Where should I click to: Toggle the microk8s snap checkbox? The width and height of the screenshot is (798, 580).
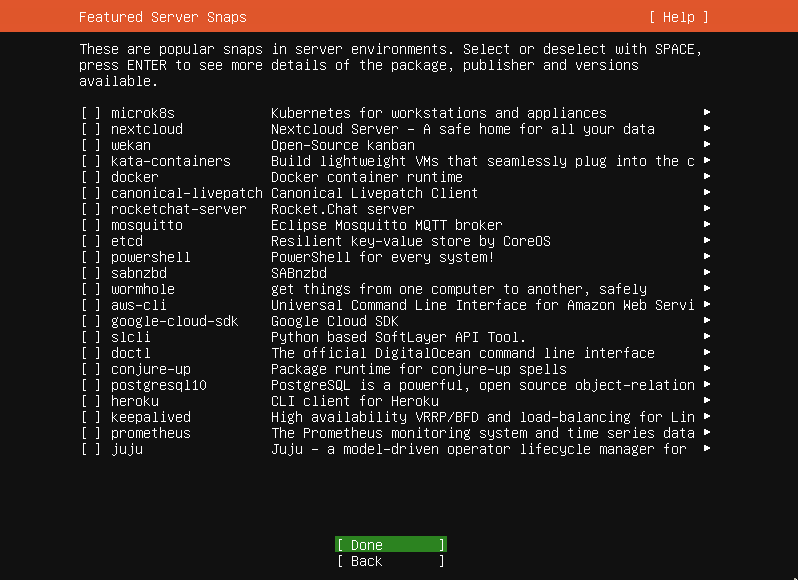[91, 113]
